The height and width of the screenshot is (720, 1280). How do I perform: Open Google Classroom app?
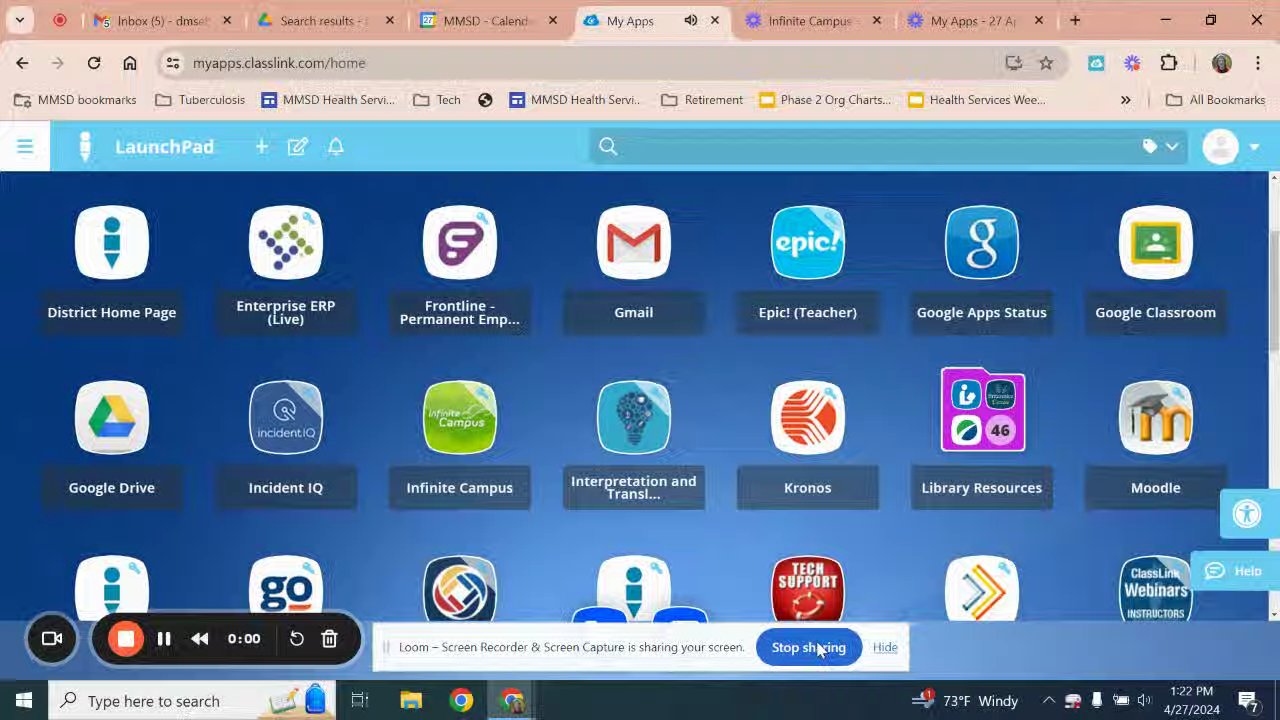(x=1156, y=243)
